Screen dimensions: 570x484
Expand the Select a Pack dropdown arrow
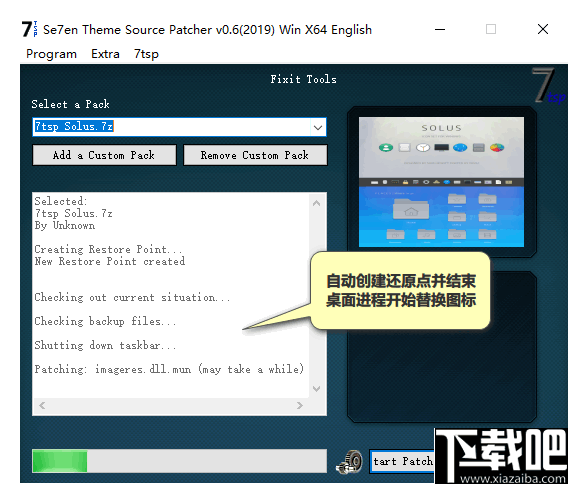coord(318,127)
